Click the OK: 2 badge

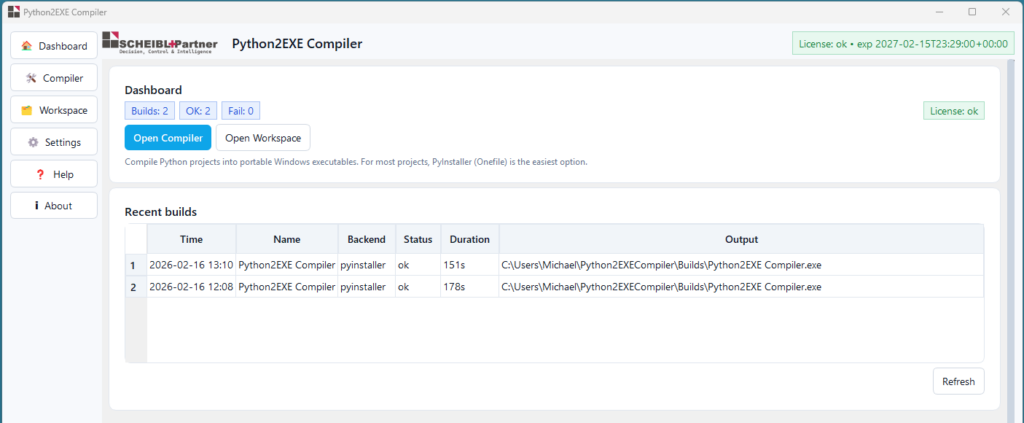(198, 111)
